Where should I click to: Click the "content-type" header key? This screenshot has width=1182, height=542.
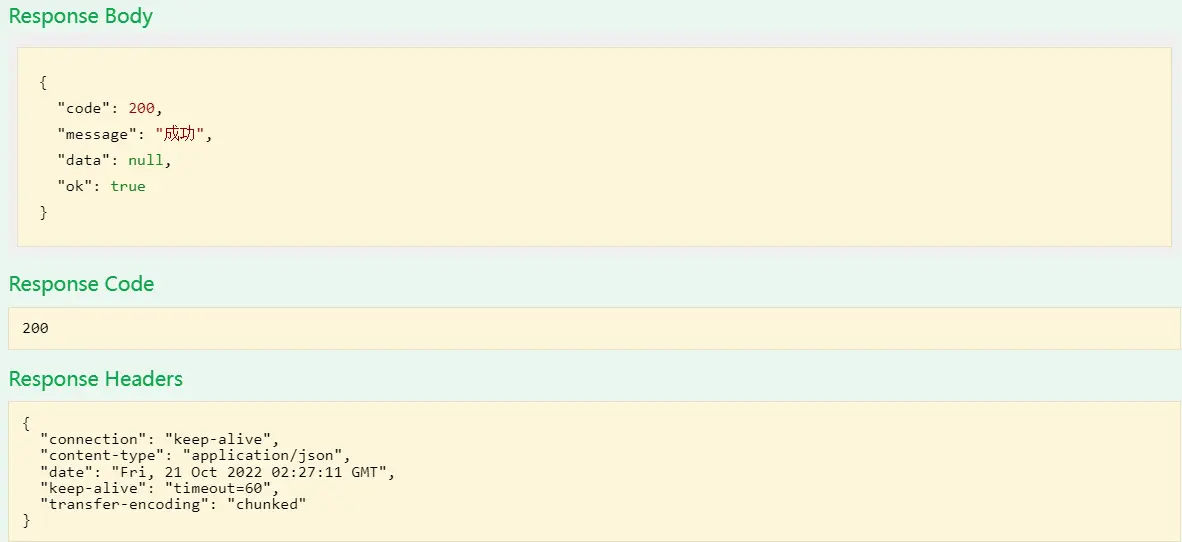coord(93,455)
